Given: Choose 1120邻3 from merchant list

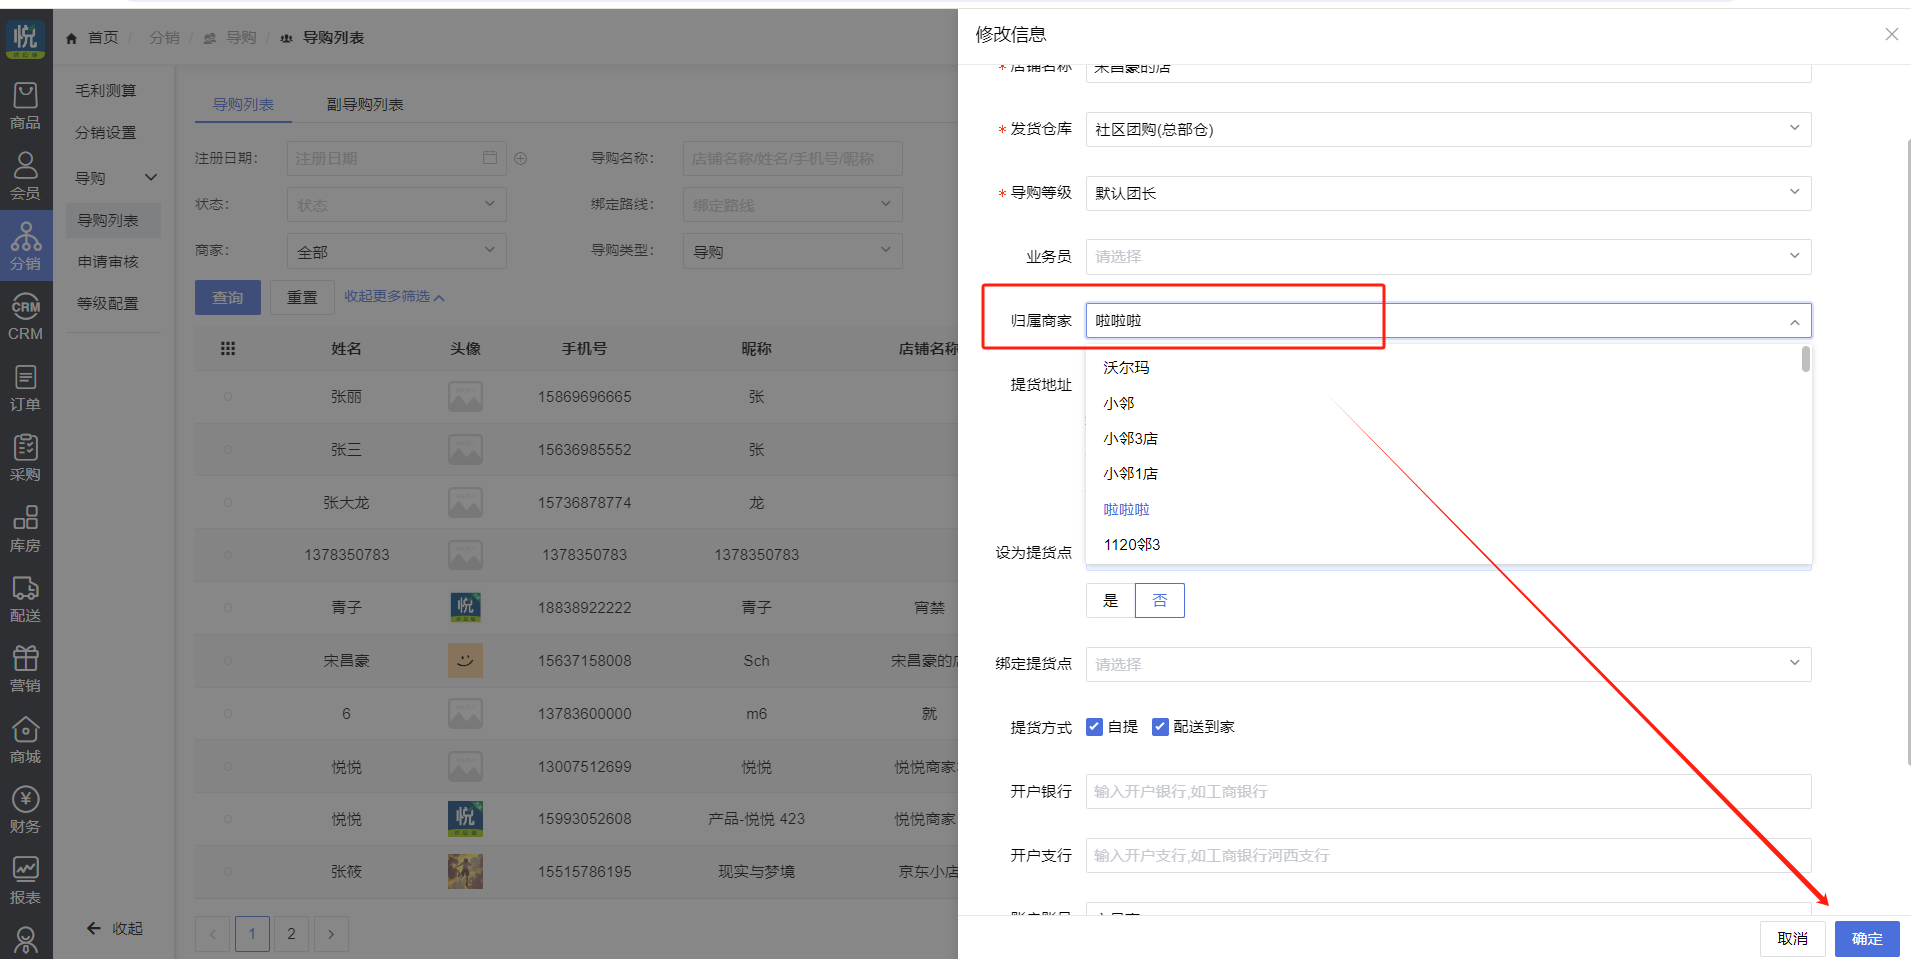Looking at the screenshot, I should point(1448,545).
